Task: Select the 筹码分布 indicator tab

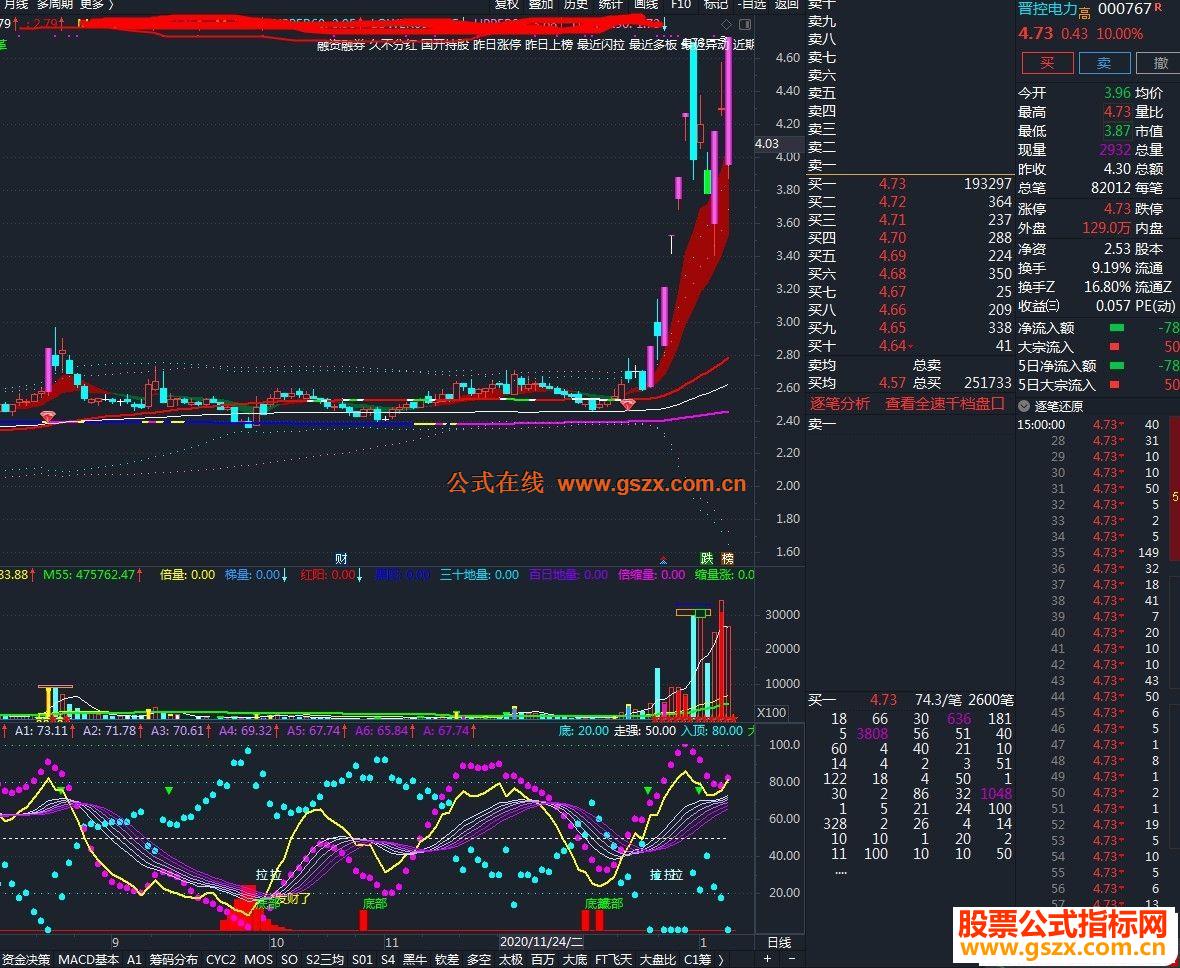Action: click(x=174, y=960)
